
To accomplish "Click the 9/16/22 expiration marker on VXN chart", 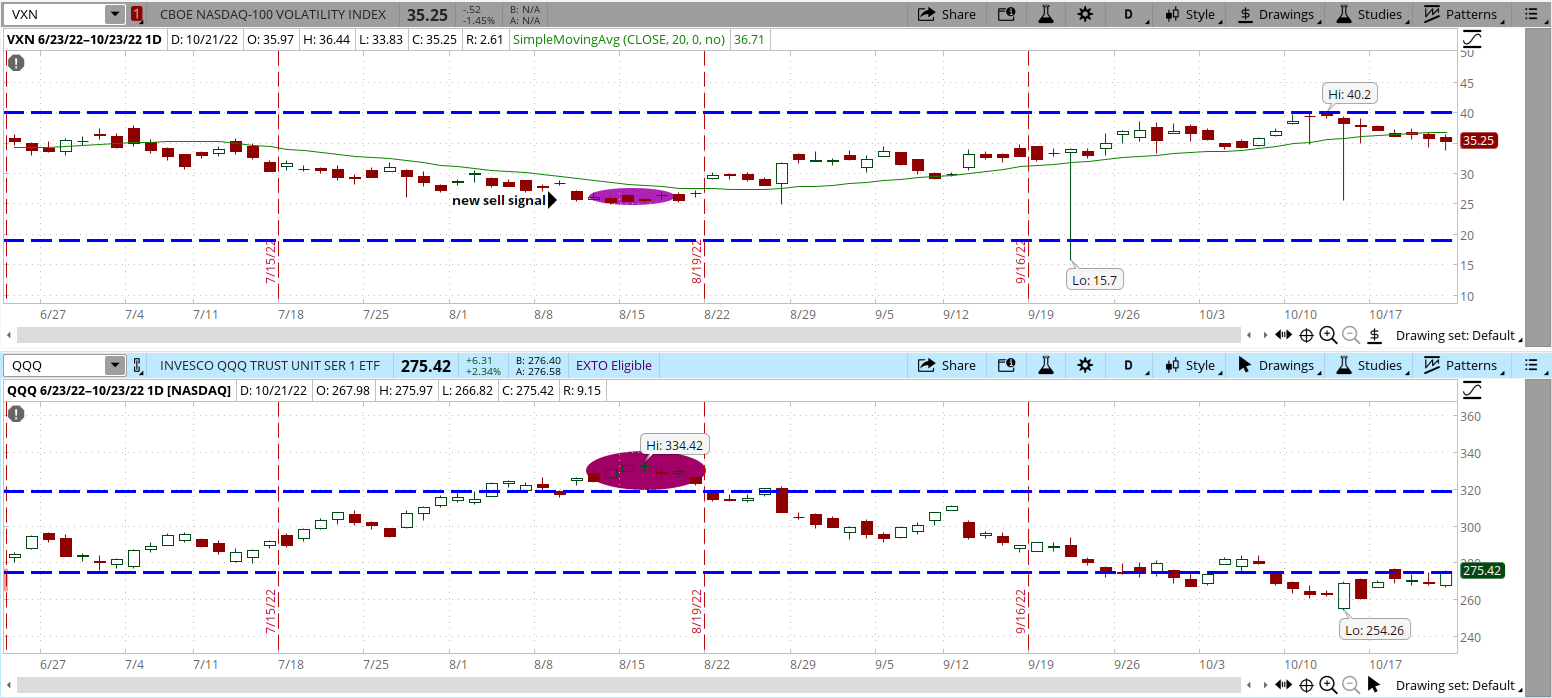I will point(1021,263).
